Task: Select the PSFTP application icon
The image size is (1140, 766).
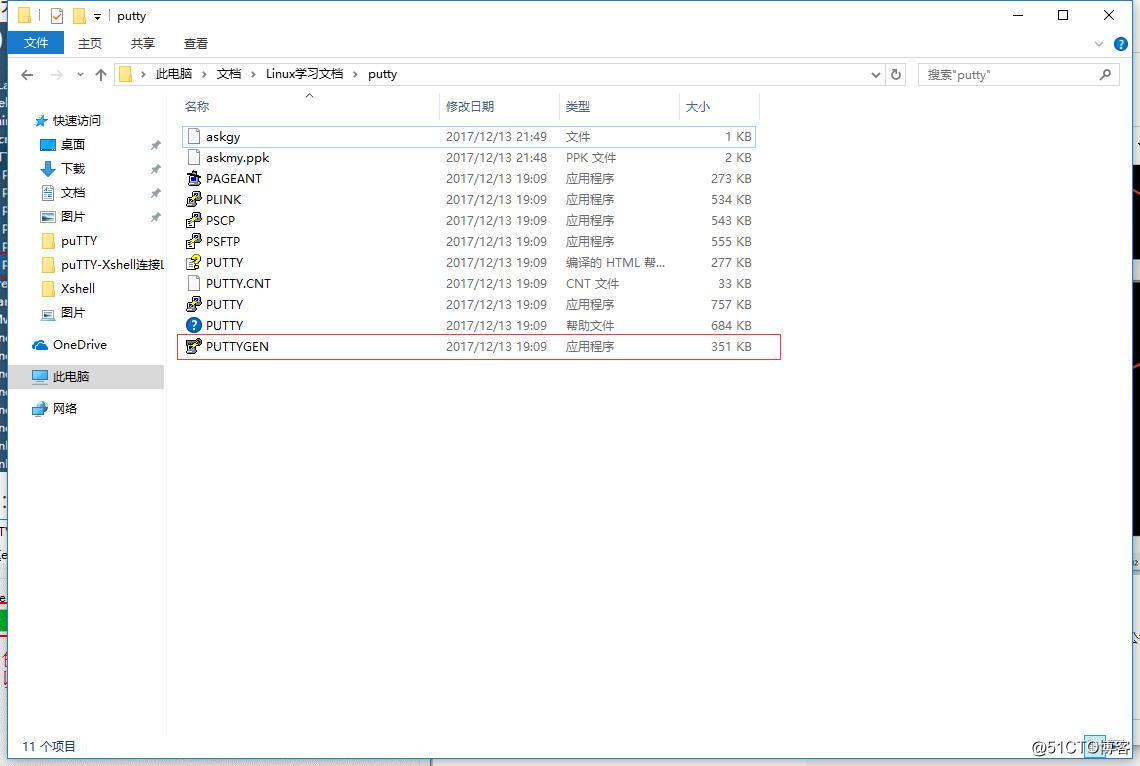Action: [x=193, y=242]
